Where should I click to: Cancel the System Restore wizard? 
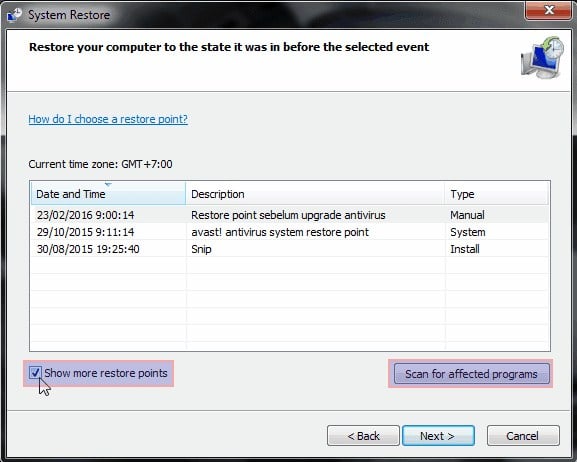pyautogui.click(x=523, y=436)
